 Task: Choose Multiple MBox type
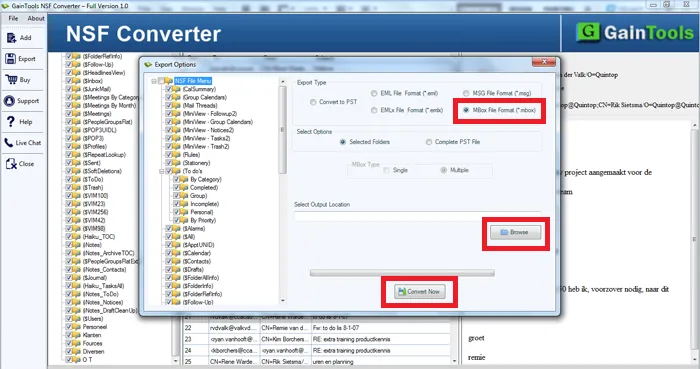point(454,170)
